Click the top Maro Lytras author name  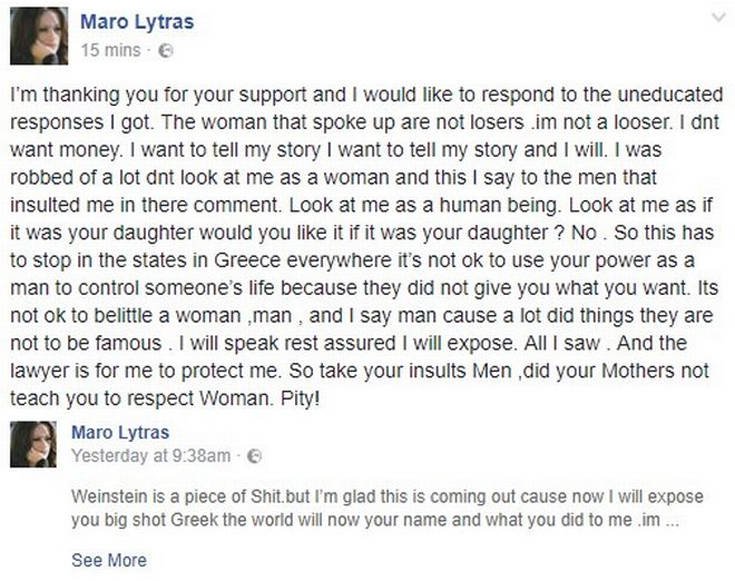click(135, 21)
